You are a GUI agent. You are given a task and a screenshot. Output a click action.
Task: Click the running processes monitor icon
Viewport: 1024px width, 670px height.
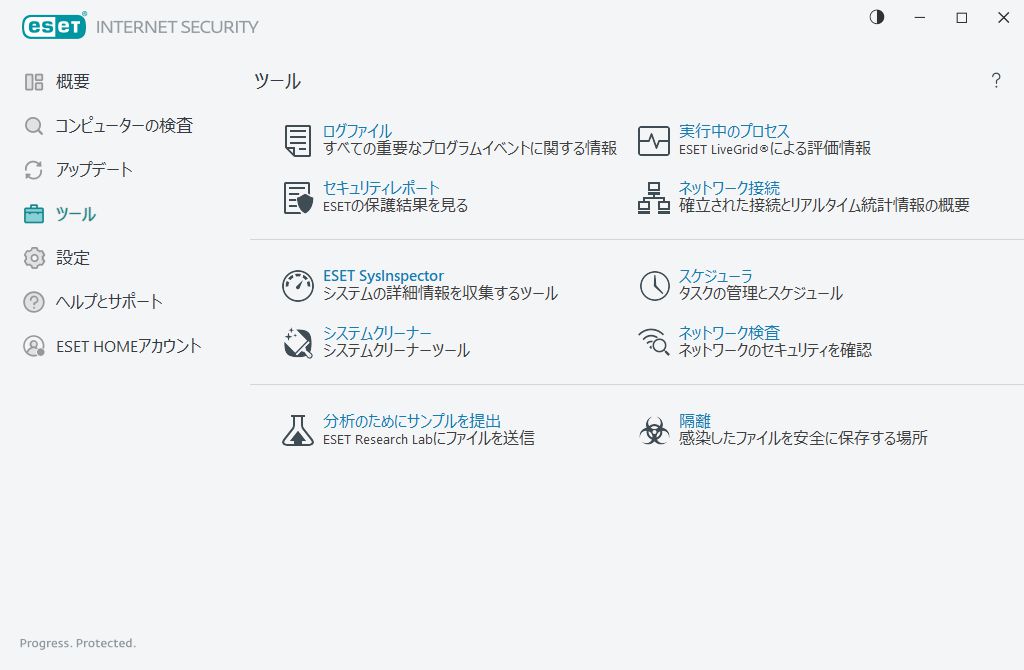point(654,141)
